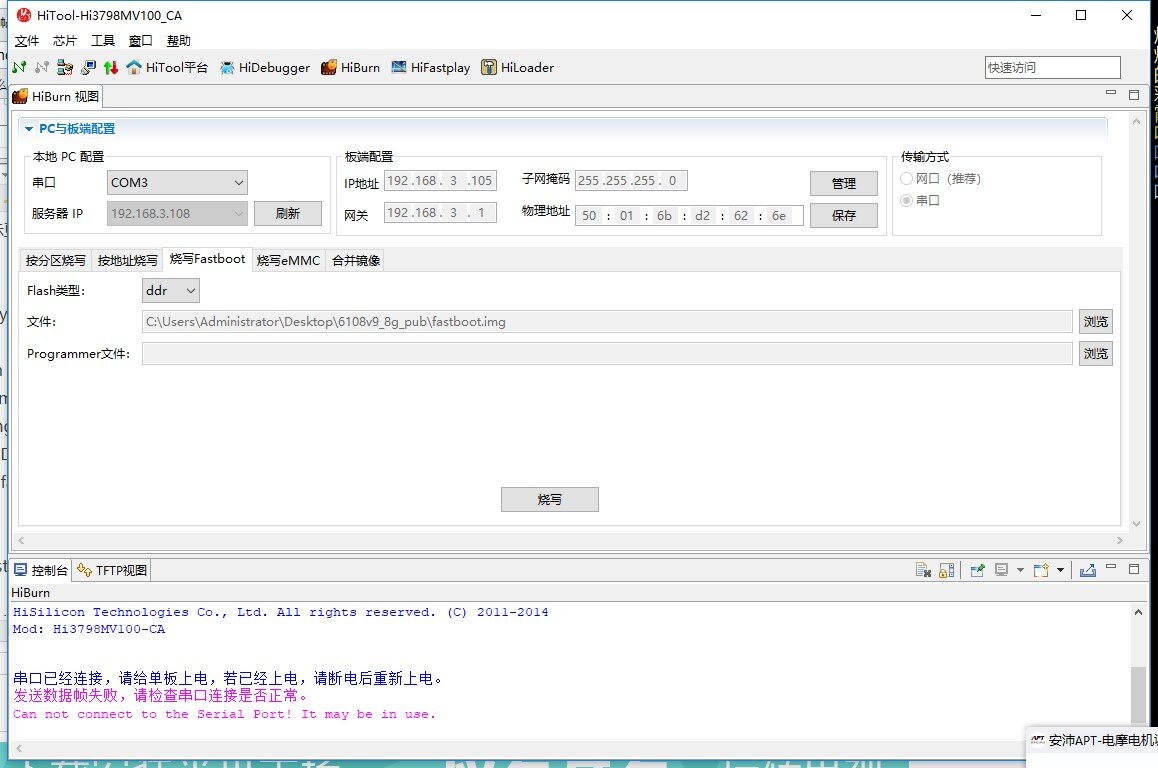Select the HiBurn 视图 tab
1158x768 pixels.
56,96
